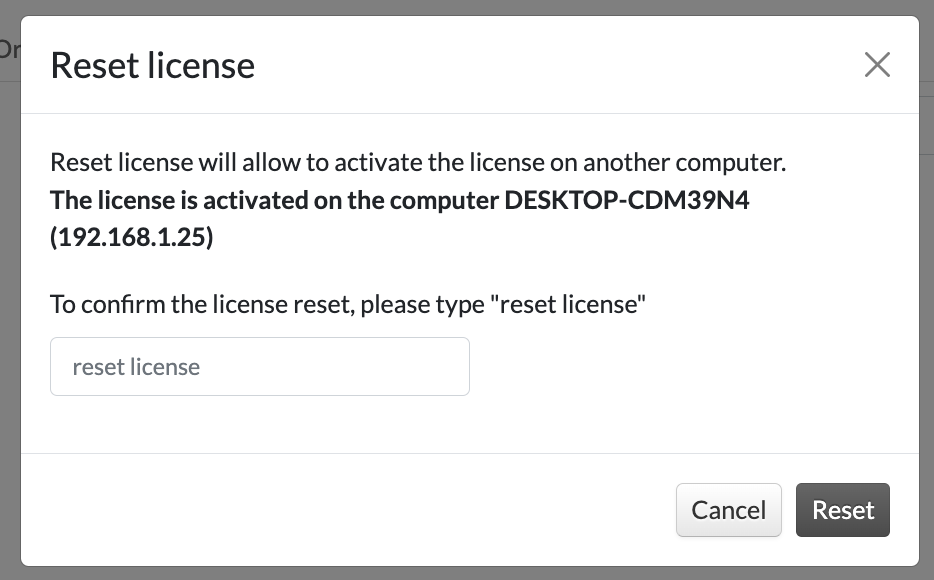Close the Reset license dialog with the X
This screenshot has height=580, width=934.
tap(877, 65)
